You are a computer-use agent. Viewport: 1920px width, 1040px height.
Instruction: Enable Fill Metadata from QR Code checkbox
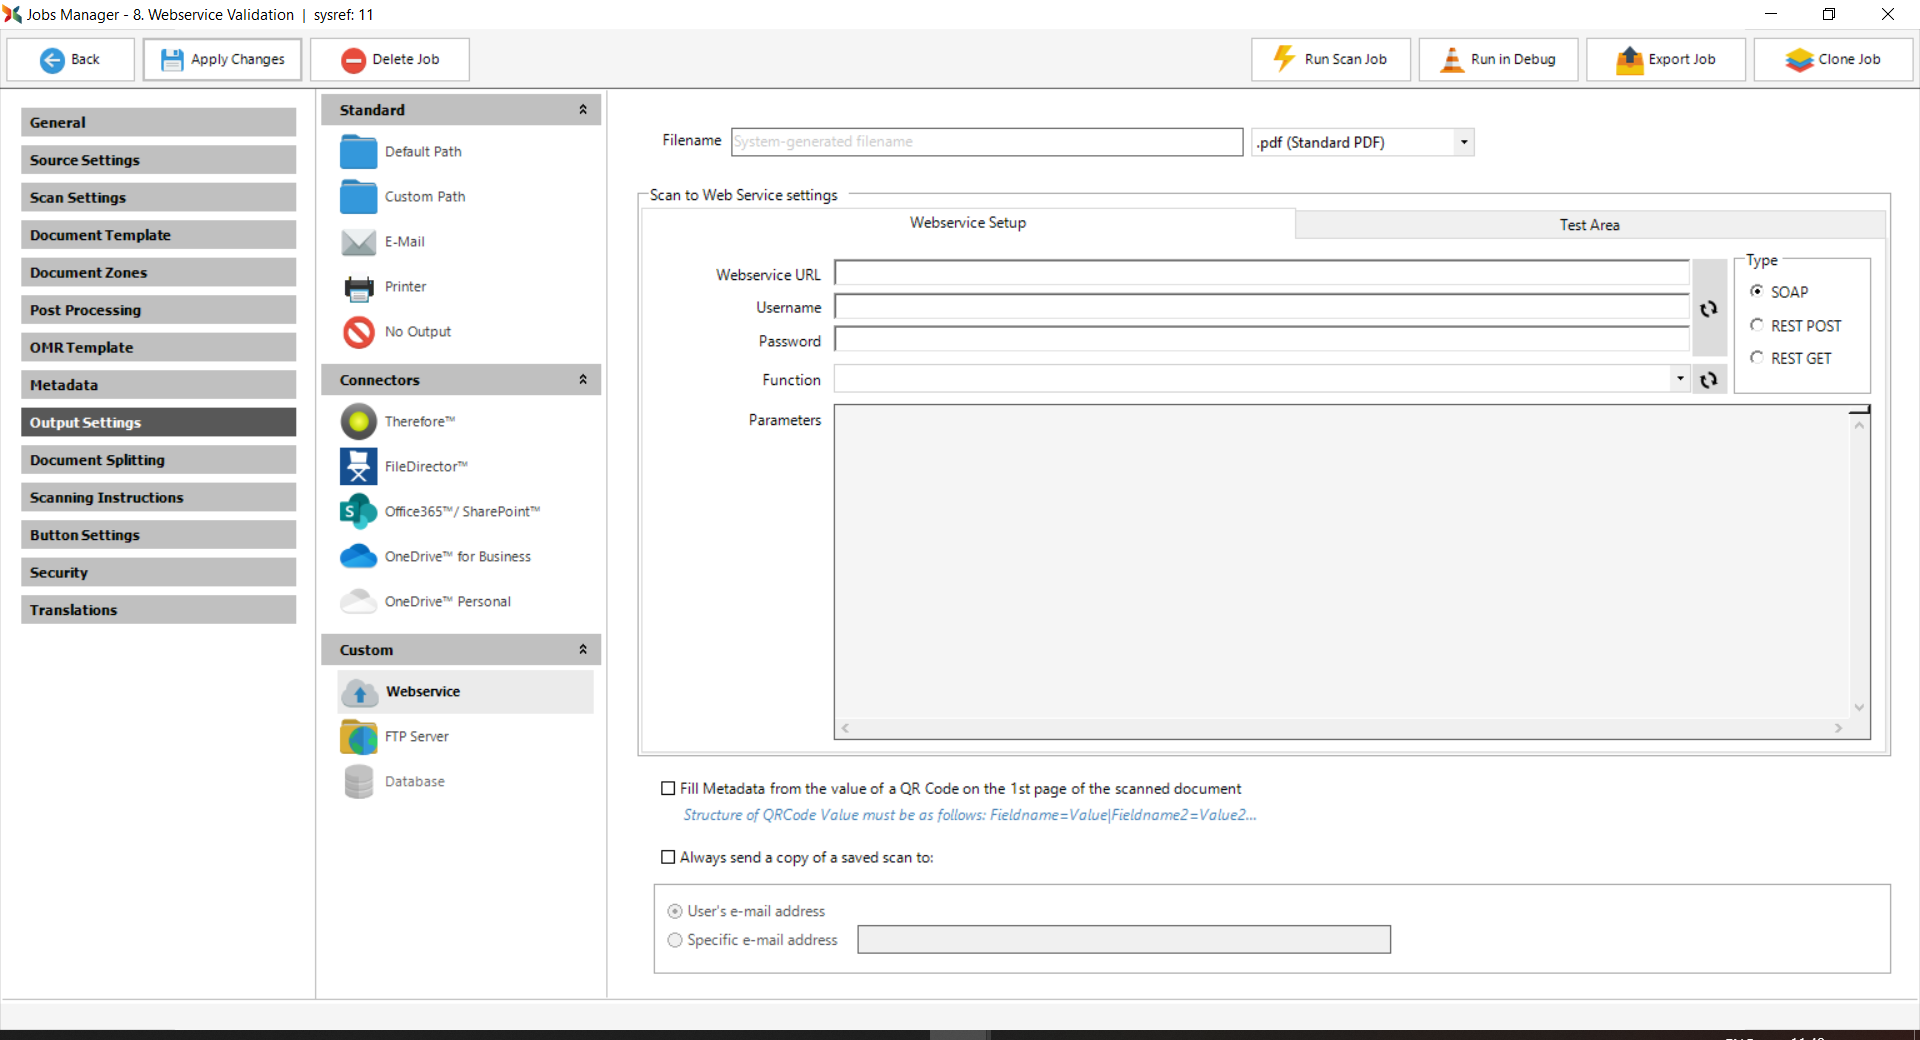coord(668,789)
